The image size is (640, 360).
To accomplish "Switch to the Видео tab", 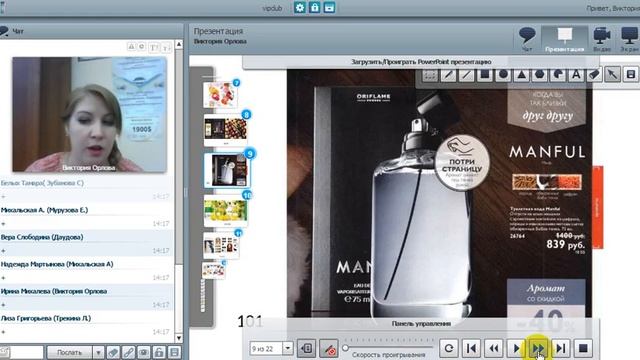I will click(602, 39).
